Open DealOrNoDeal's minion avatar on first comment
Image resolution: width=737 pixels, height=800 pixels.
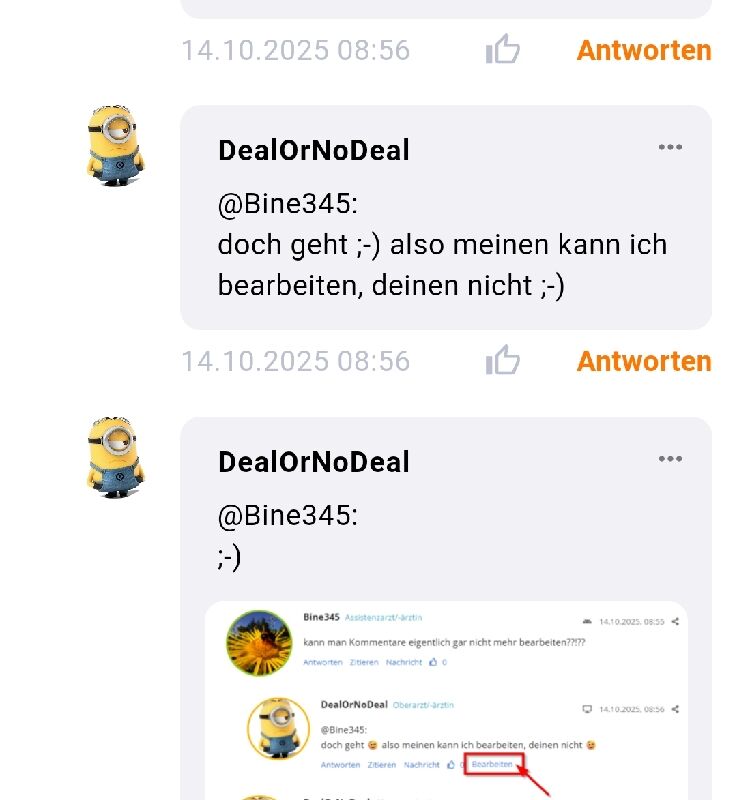coord(115,145)
